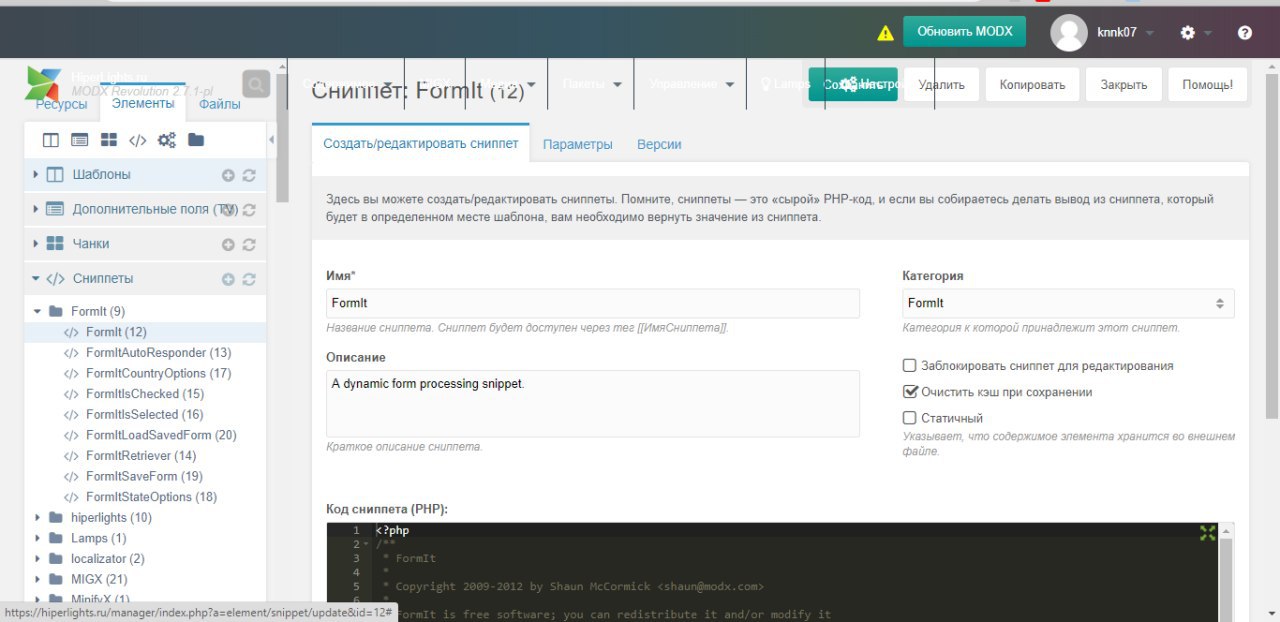
Task: Open the Управление menu
Action: tap(690, 84)
